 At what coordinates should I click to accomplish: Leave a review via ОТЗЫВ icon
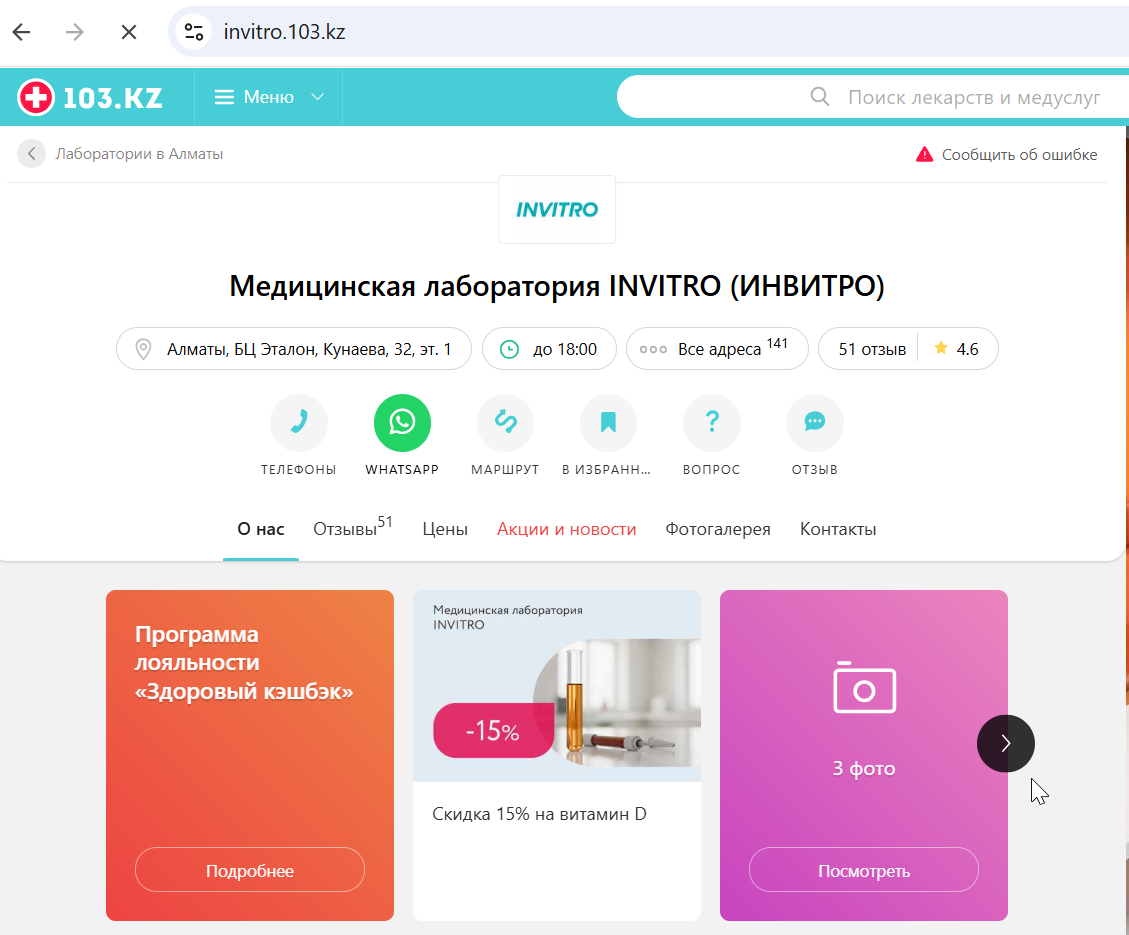coord(814,423)
